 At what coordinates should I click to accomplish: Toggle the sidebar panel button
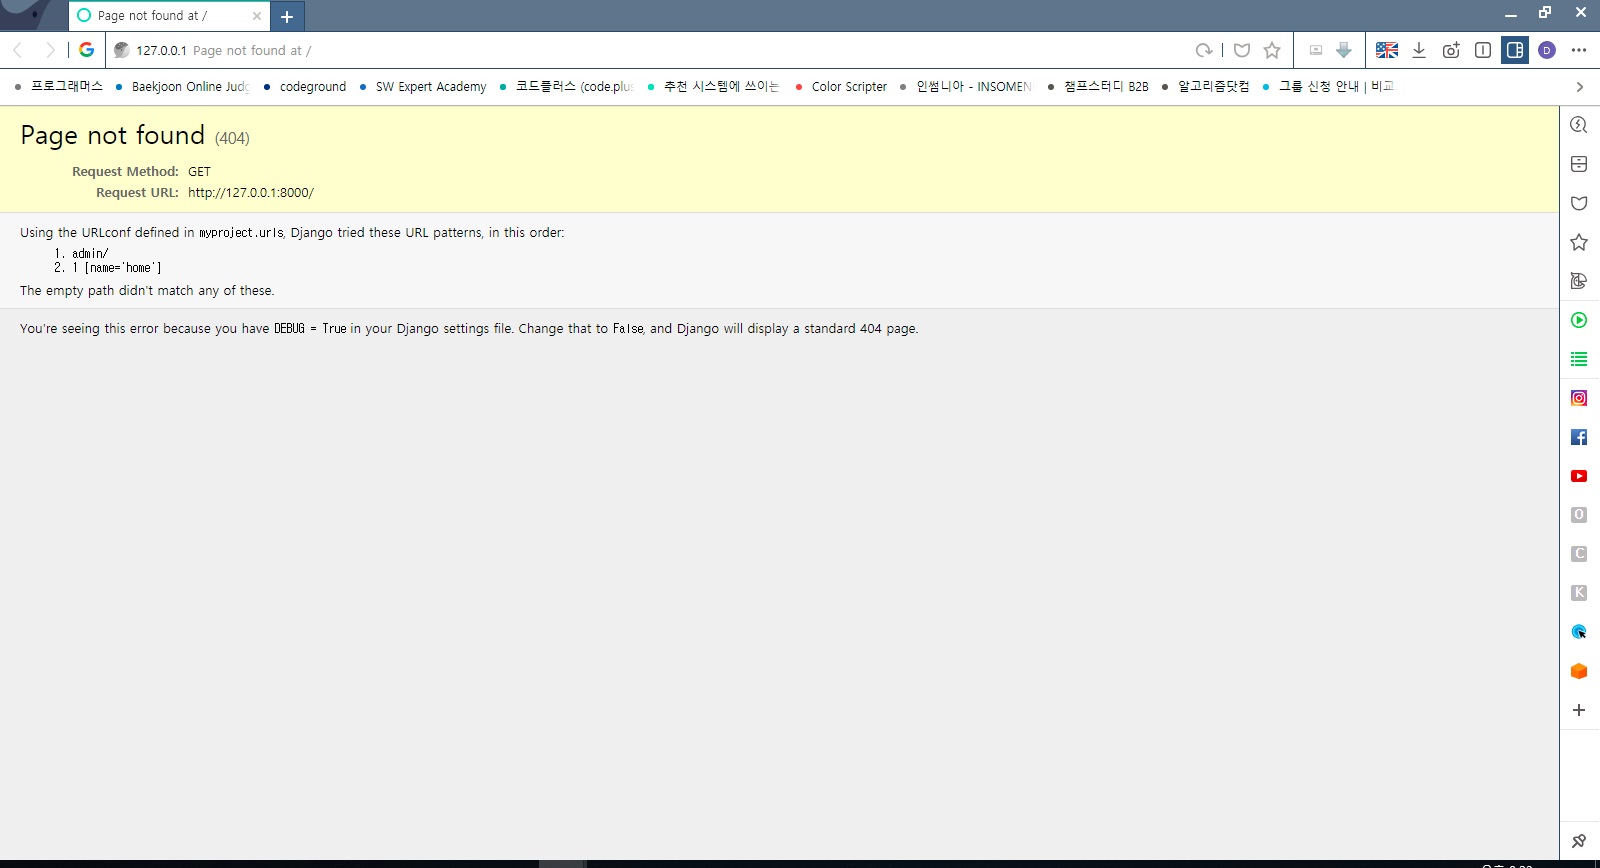coord(1515,50)
